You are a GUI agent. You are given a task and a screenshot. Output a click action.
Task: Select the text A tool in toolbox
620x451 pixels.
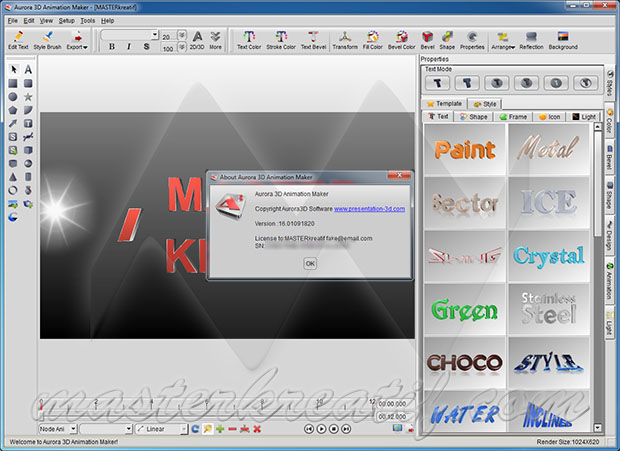point(28,70)
